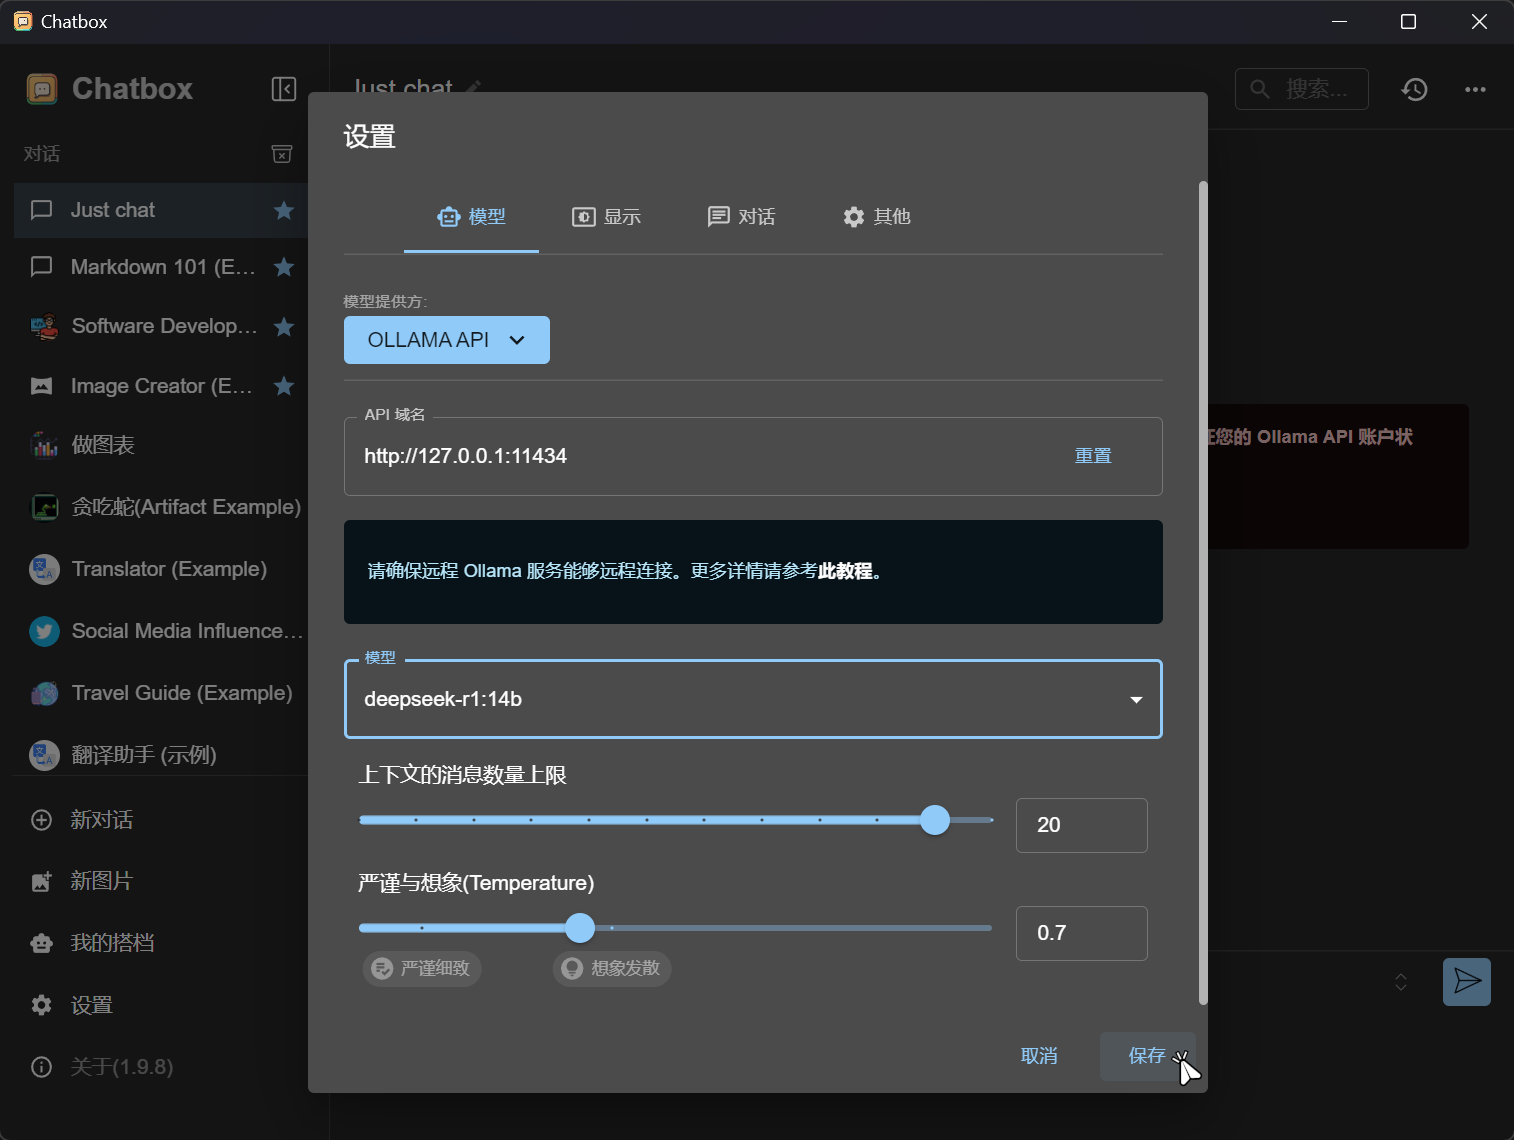The width and height of the screenshot is (1514, 1140).
Task: Click the message limit value field showing 20
Action: click(x=1082, y=825)
